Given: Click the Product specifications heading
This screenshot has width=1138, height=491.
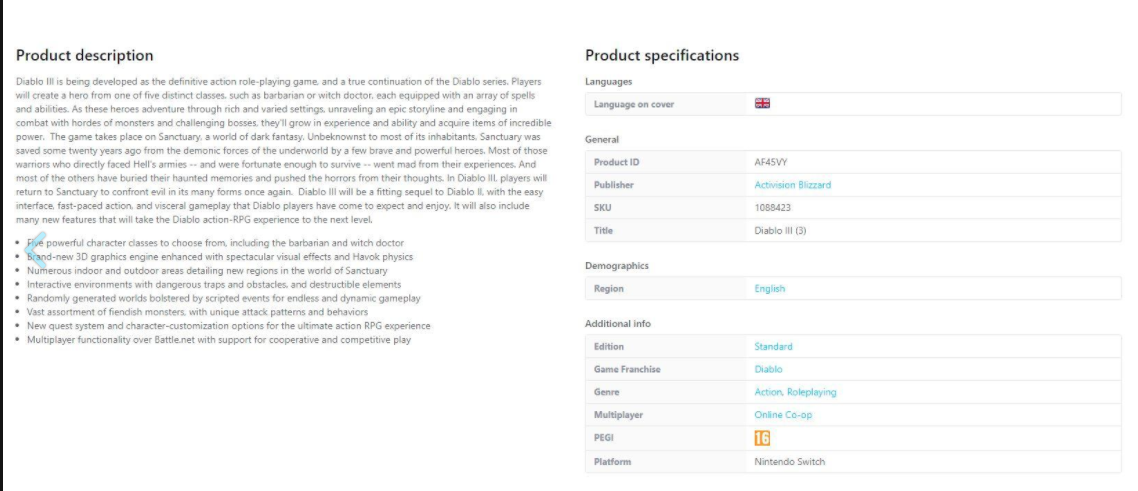Looking at the screenshot, I should [x=661, y=56].
